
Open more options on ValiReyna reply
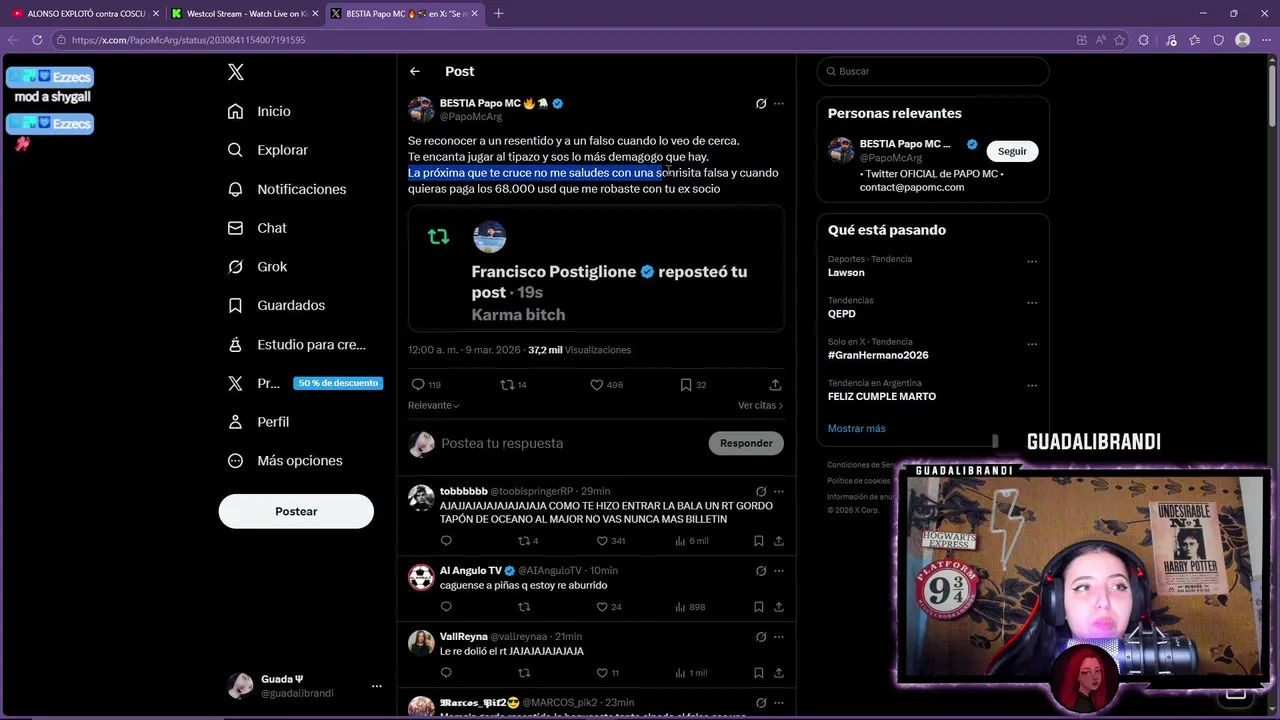(779, 636)
